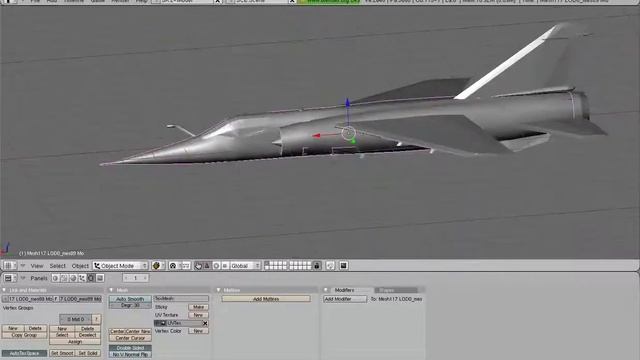
Task: Open the Global orientation dropdown
Action: click(x=245, y=266)
